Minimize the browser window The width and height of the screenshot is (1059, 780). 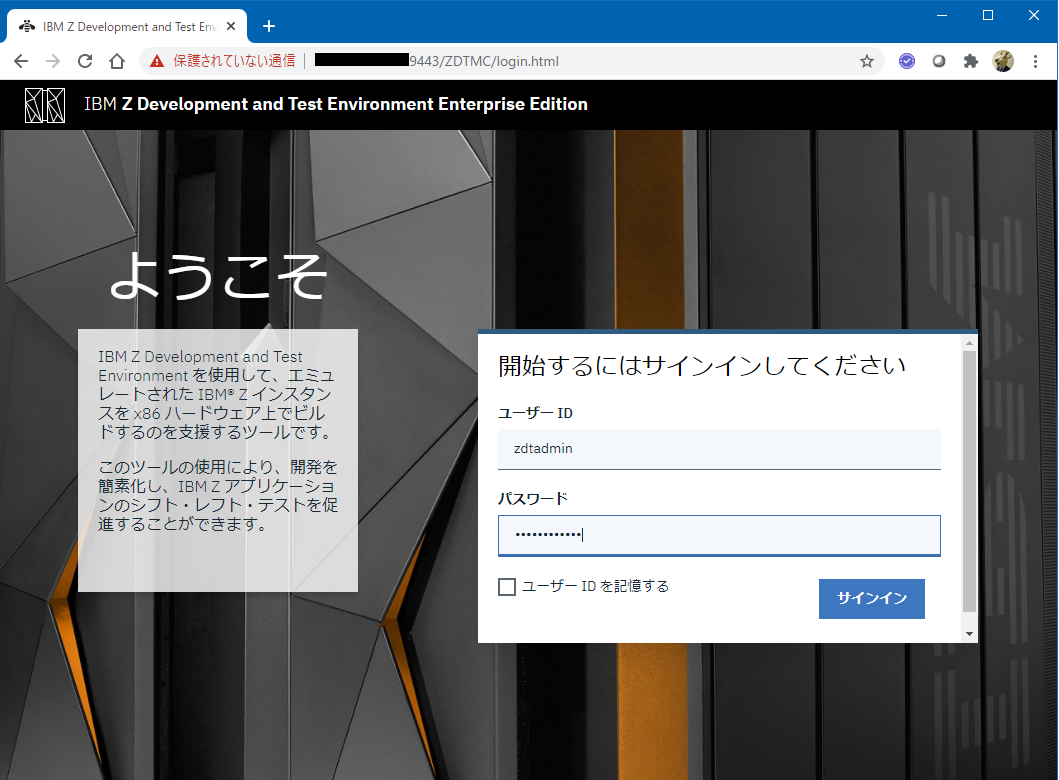coord(941,15)
